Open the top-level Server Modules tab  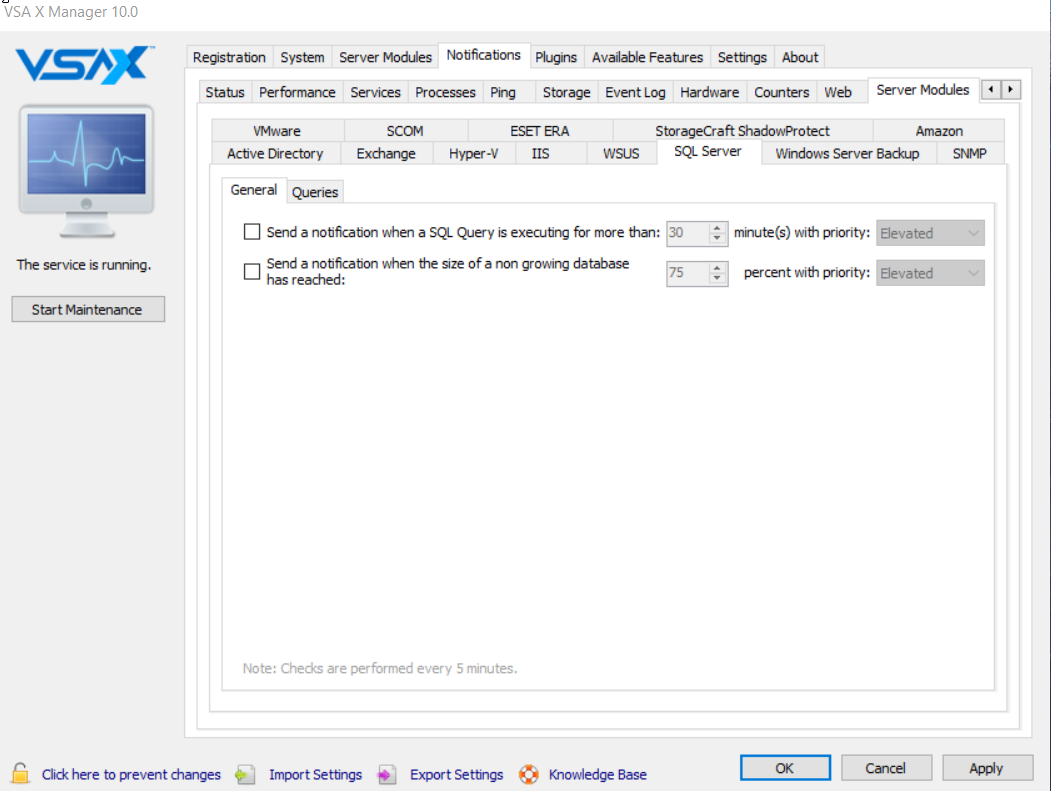pos(385,57)
